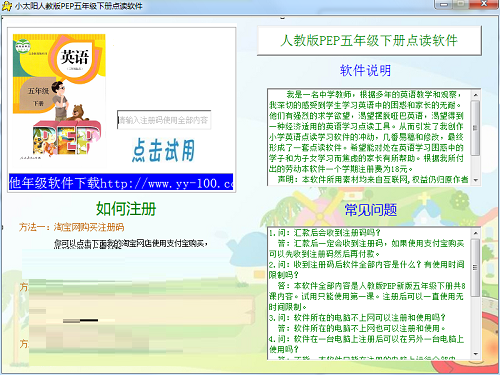Minimize the window
This screenshot has width=500, height=375.
(444, 4)
